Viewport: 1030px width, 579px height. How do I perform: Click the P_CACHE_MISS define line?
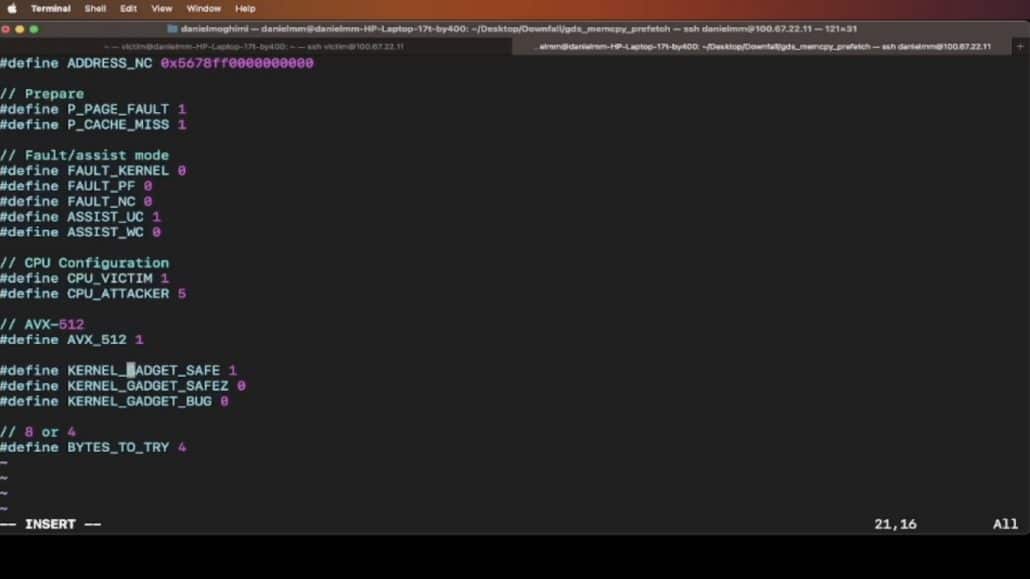point(93,125)
